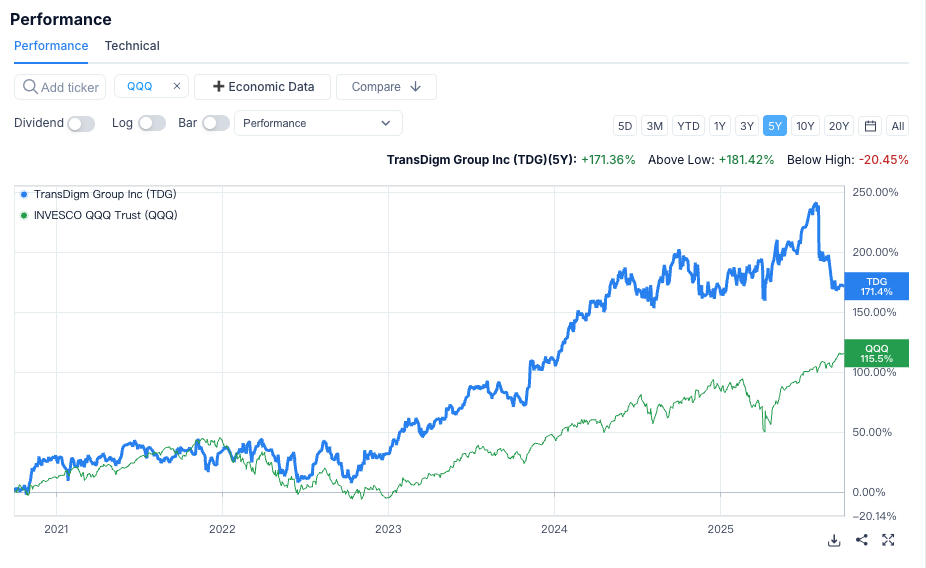Open the Performance metric dropdown
Viewport: 926px width, 568px height.
click(x=317, y=123)
